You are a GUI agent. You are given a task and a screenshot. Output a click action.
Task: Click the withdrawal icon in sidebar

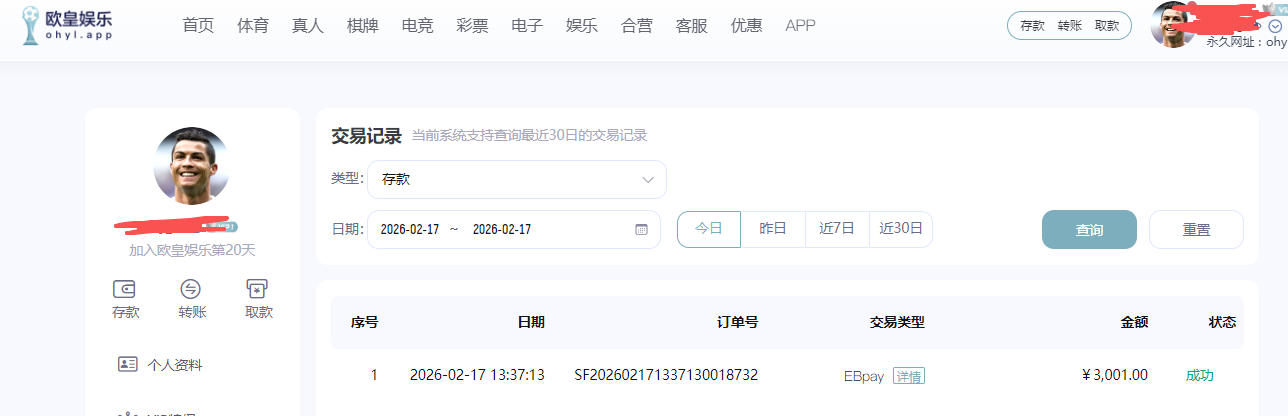coord(258,290)
